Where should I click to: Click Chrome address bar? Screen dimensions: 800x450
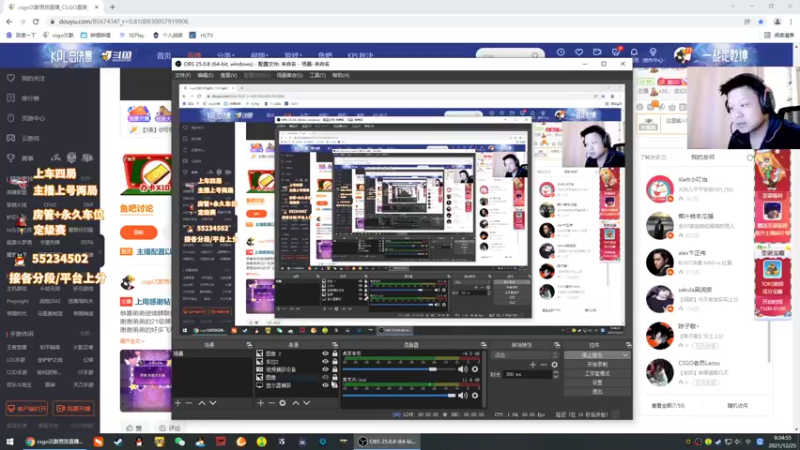point(395,21)
